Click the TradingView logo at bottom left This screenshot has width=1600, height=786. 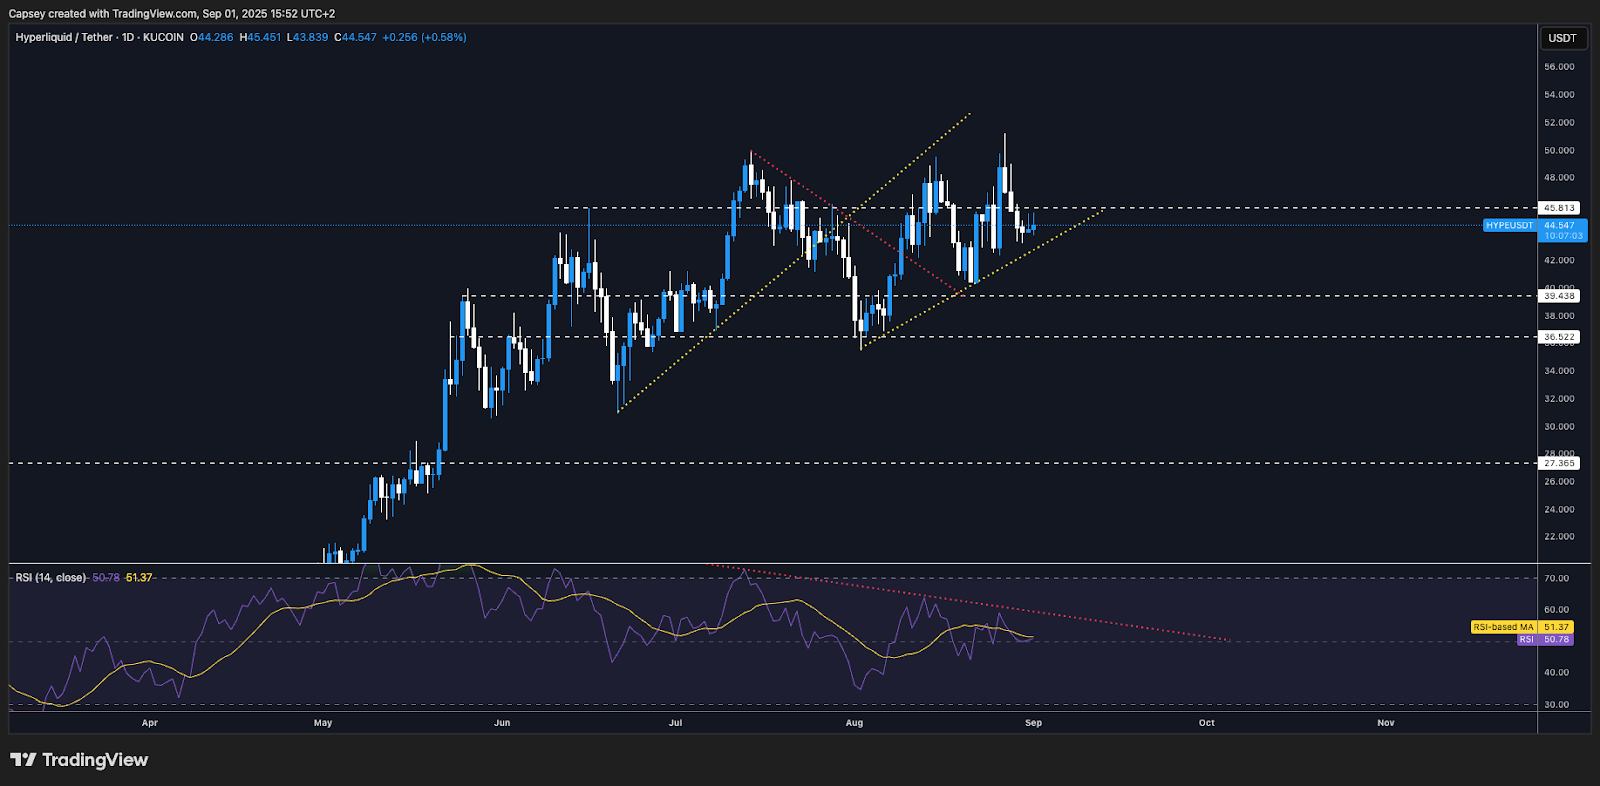79,760
